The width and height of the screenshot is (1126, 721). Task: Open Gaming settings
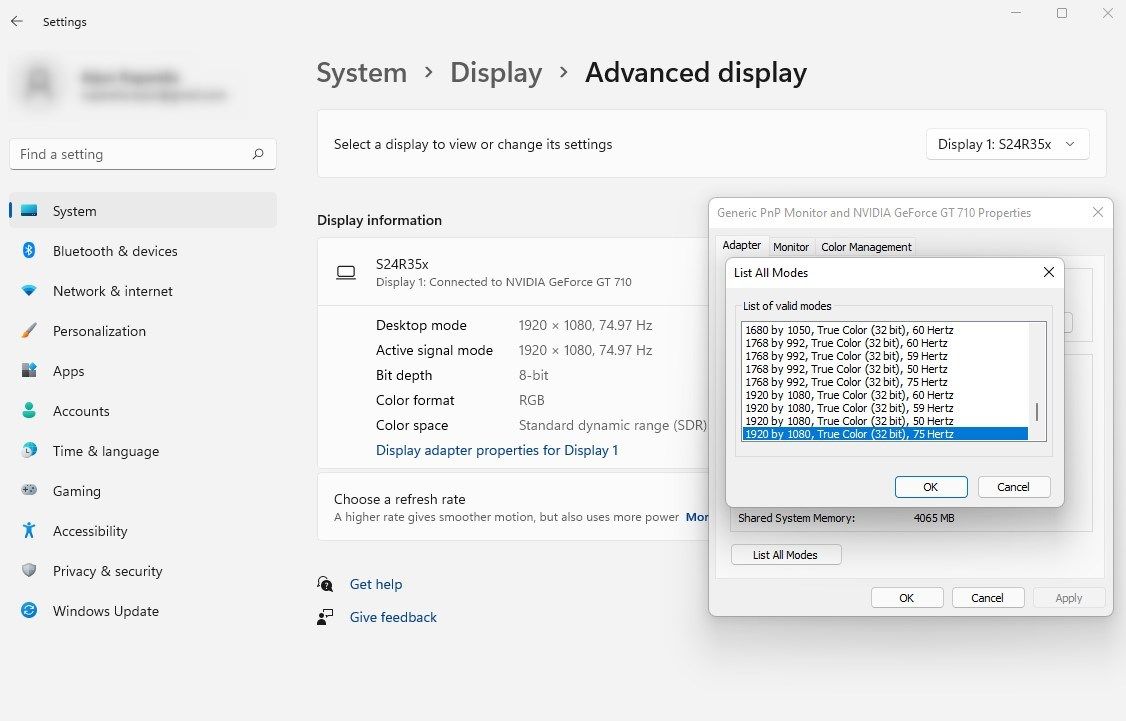[143, 491]
